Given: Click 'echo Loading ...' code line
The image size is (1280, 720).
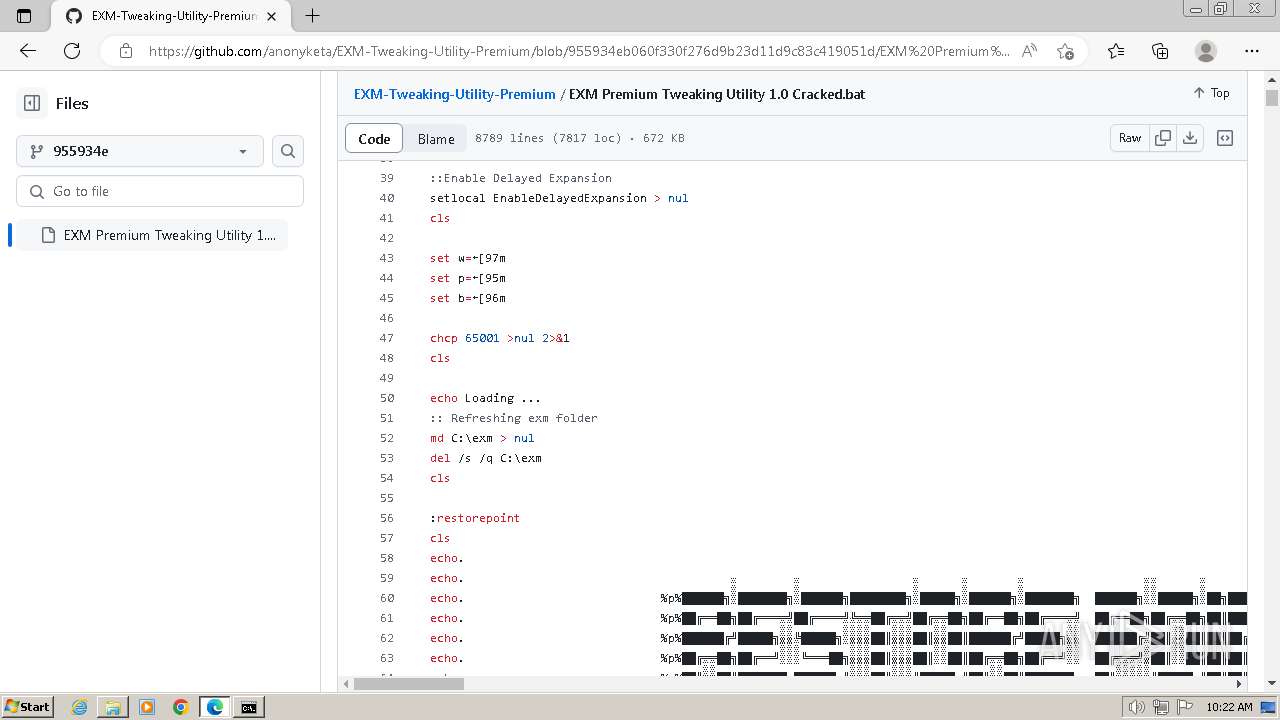Looking at the screenshot, I should 485,398.
